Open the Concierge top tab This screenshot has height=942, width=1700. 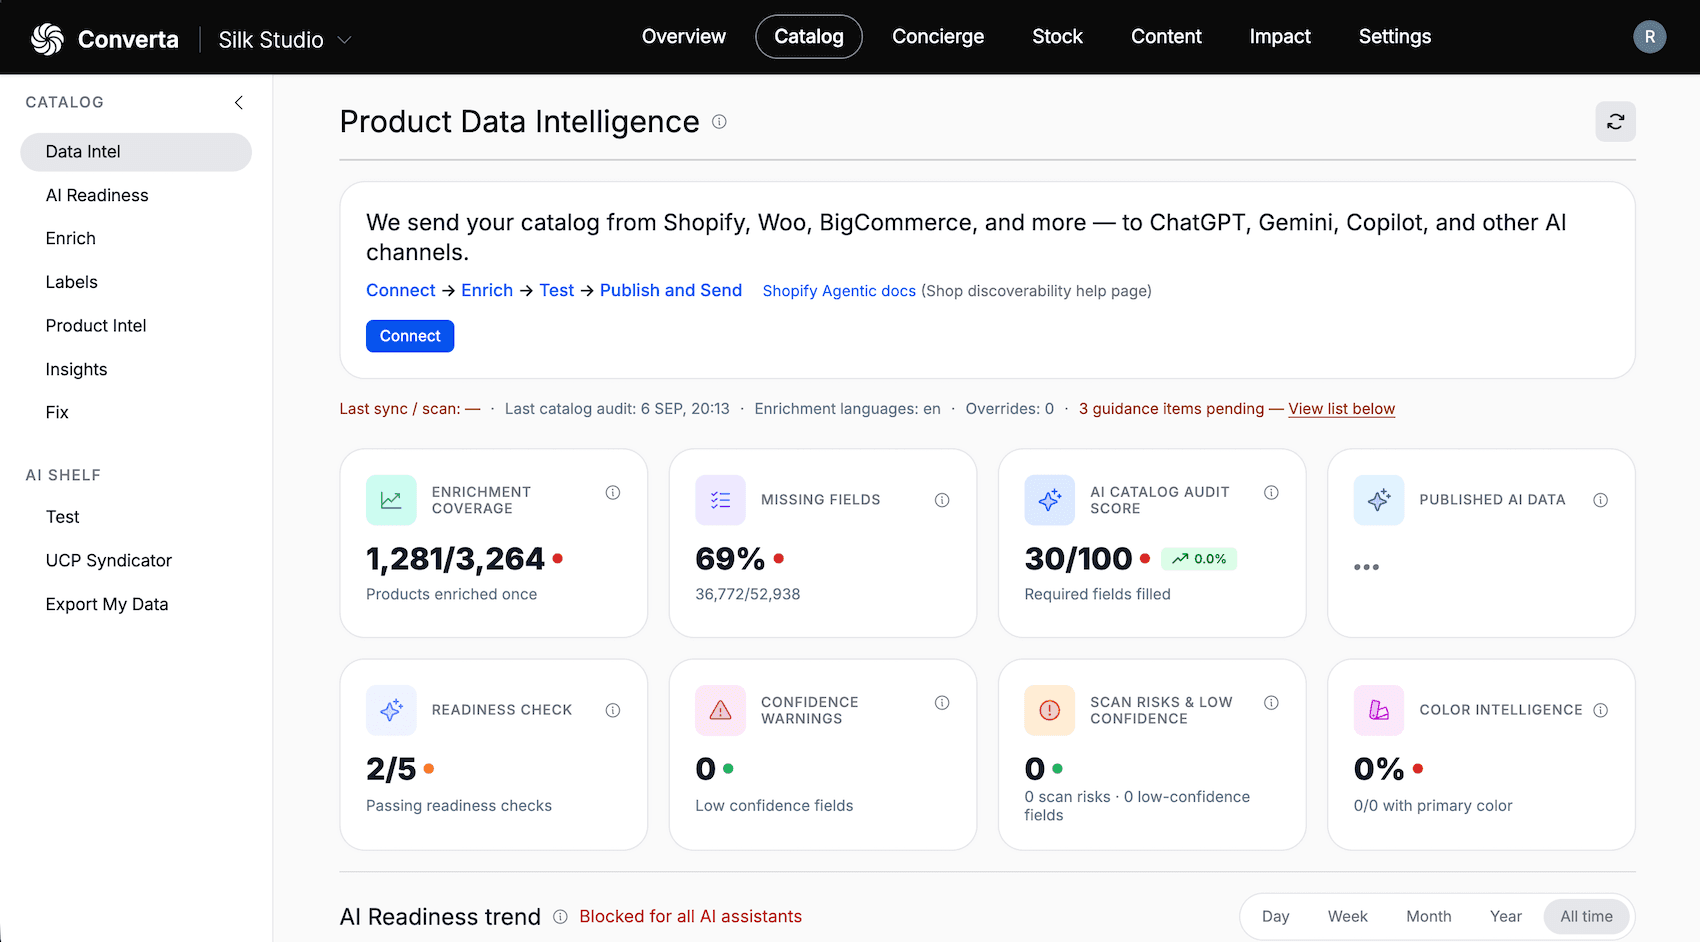click(938, 37)
